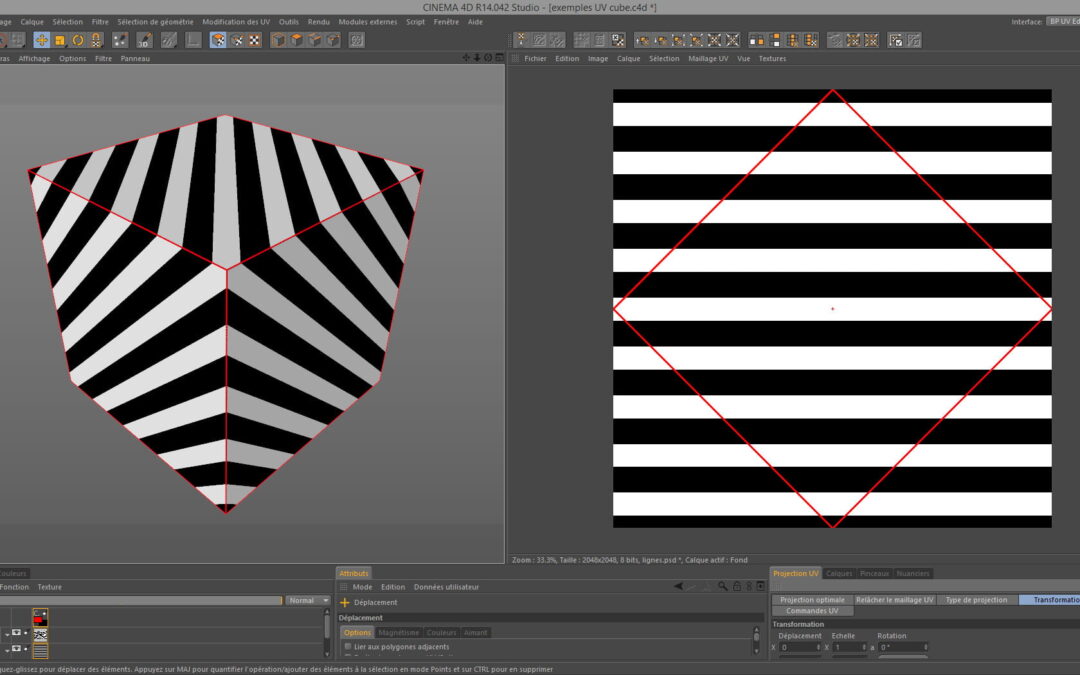This screenshot has width=1080, height=675.
Task: Click the first icon in UV editor toolbar
Action: pos(522,40)
